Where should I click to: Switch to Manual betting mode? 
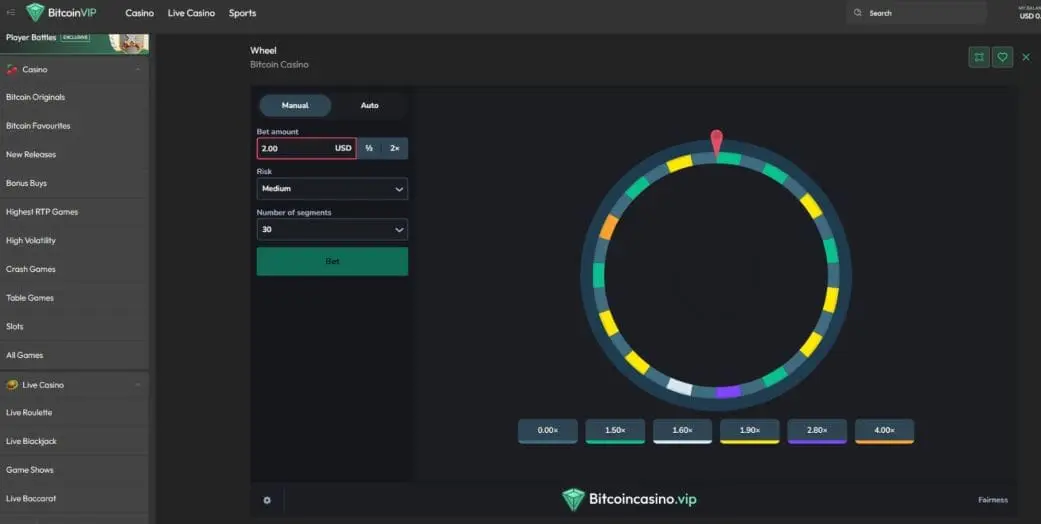[295, 105]
